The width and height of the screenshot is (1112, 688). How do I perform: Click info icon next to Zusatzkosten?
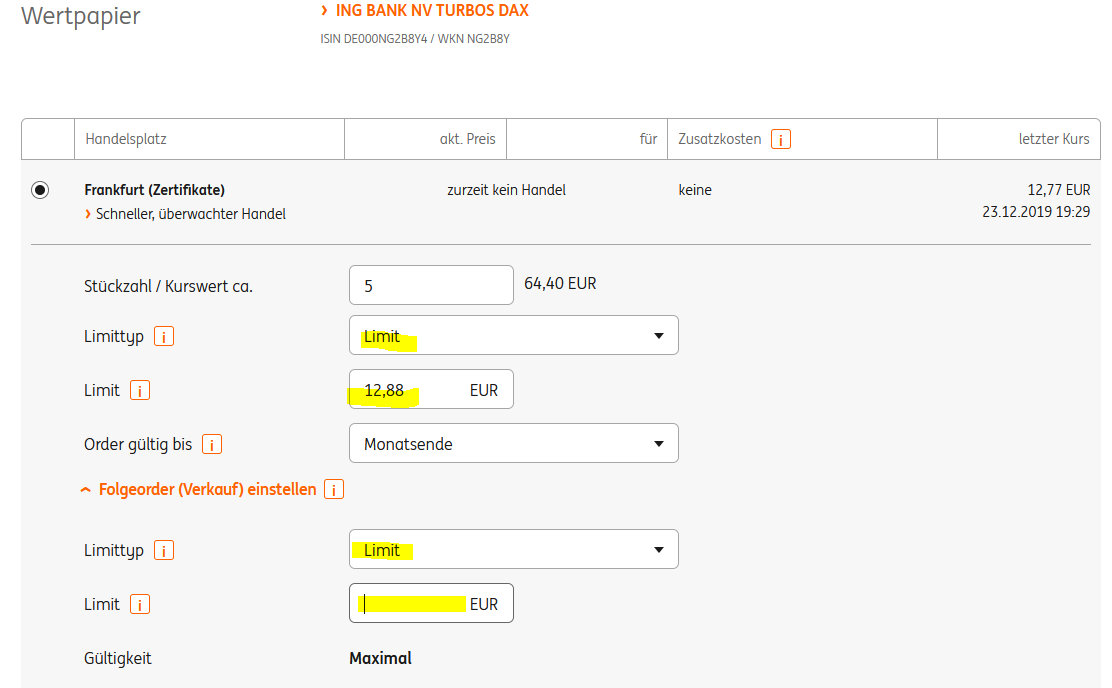tap(781, 139)
